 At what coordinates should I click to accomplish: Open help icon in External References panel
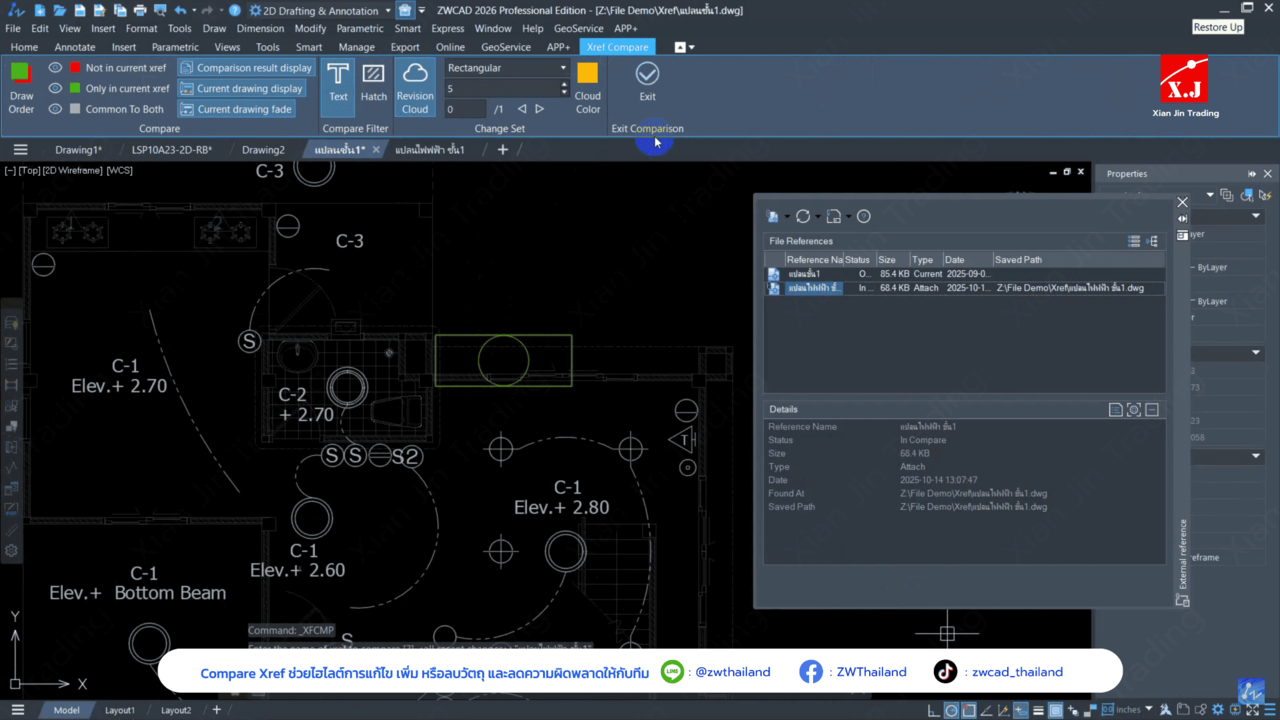[864, 216]
